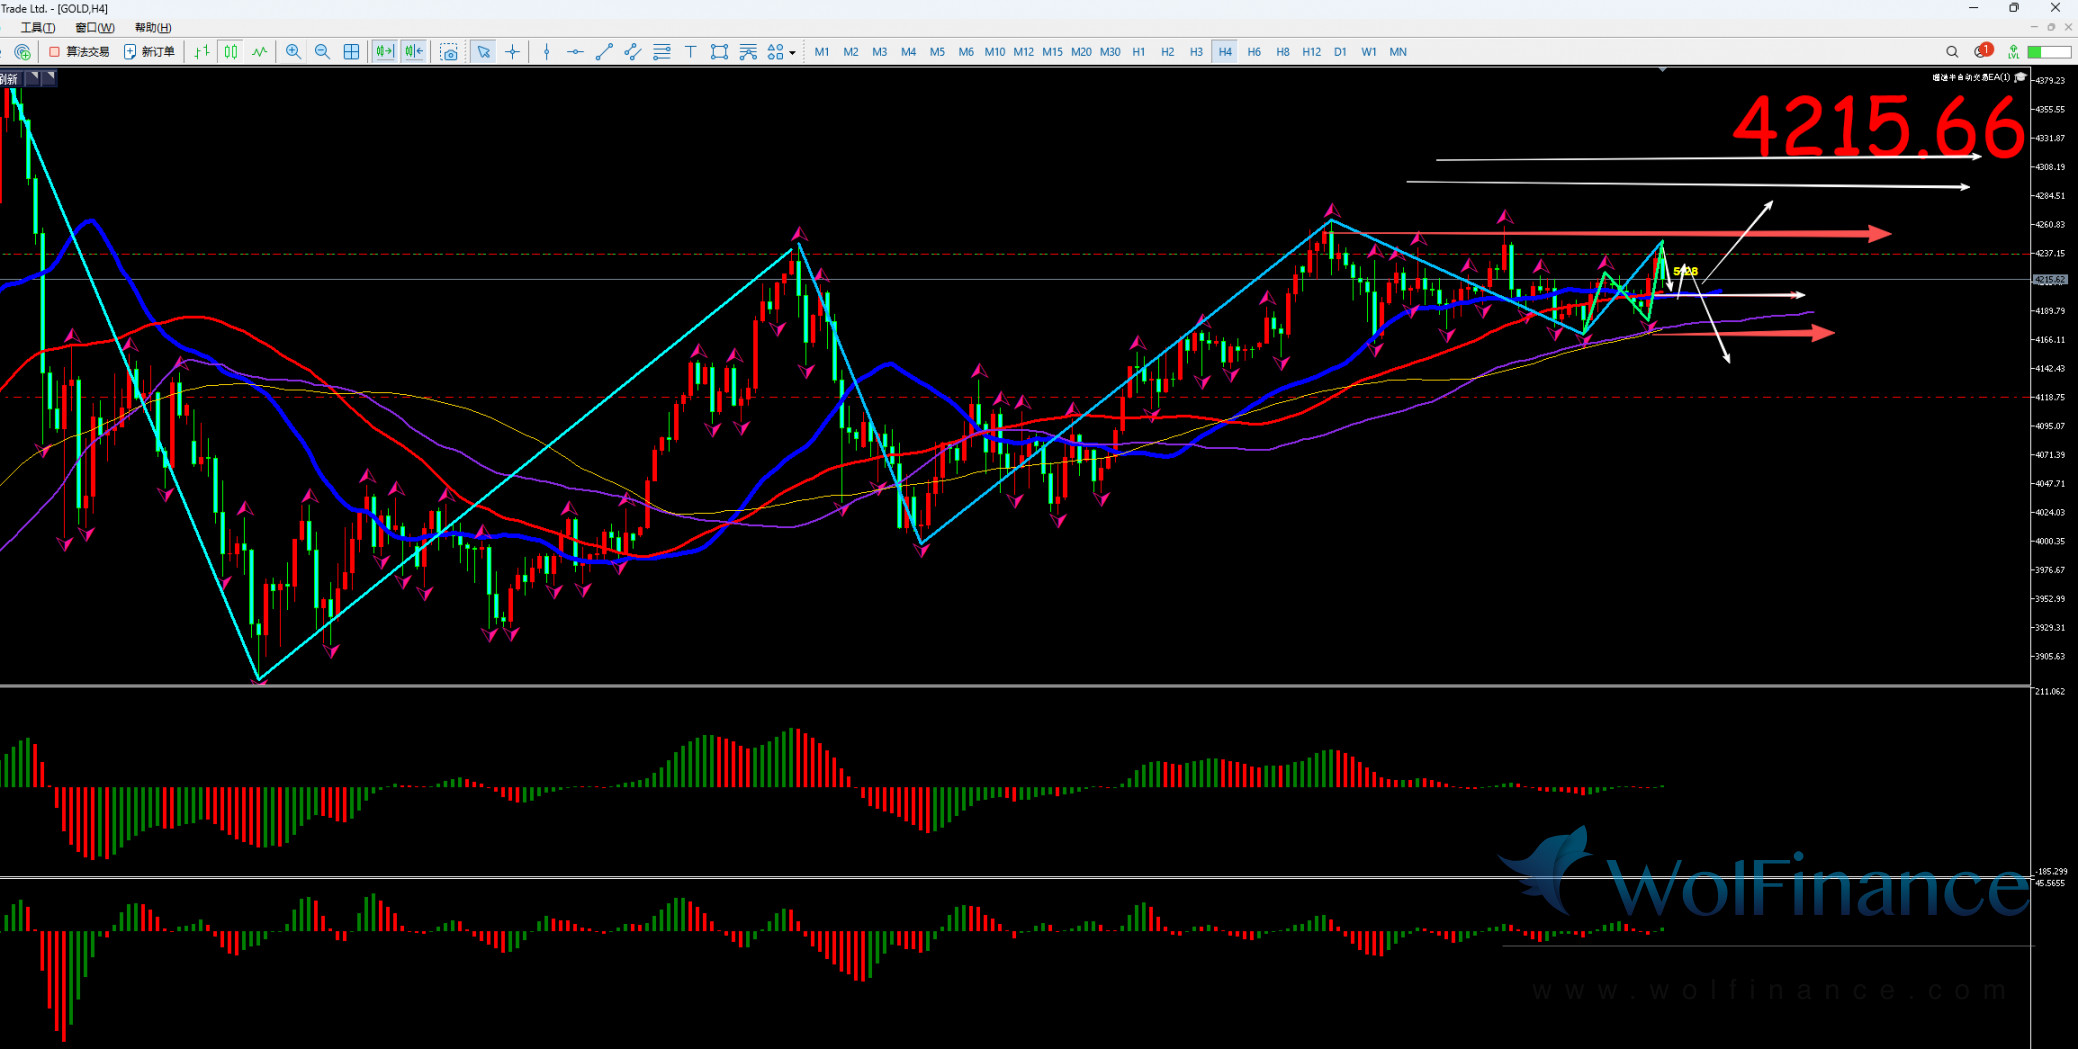Click the 新订单 new order button
The width and height of the screenshot is (2078, 1049).
click(x=149, y=52)
